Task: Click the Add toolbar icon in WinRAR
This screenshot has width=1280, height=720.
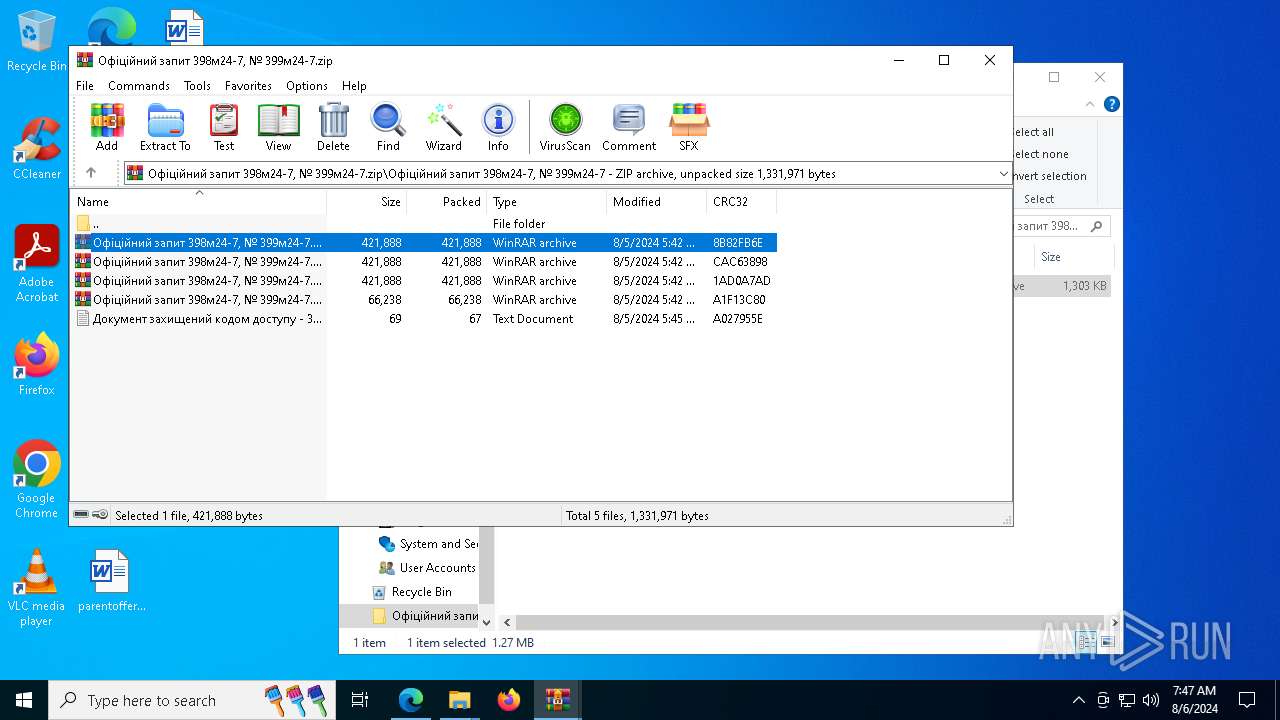Action: point(107,127)
